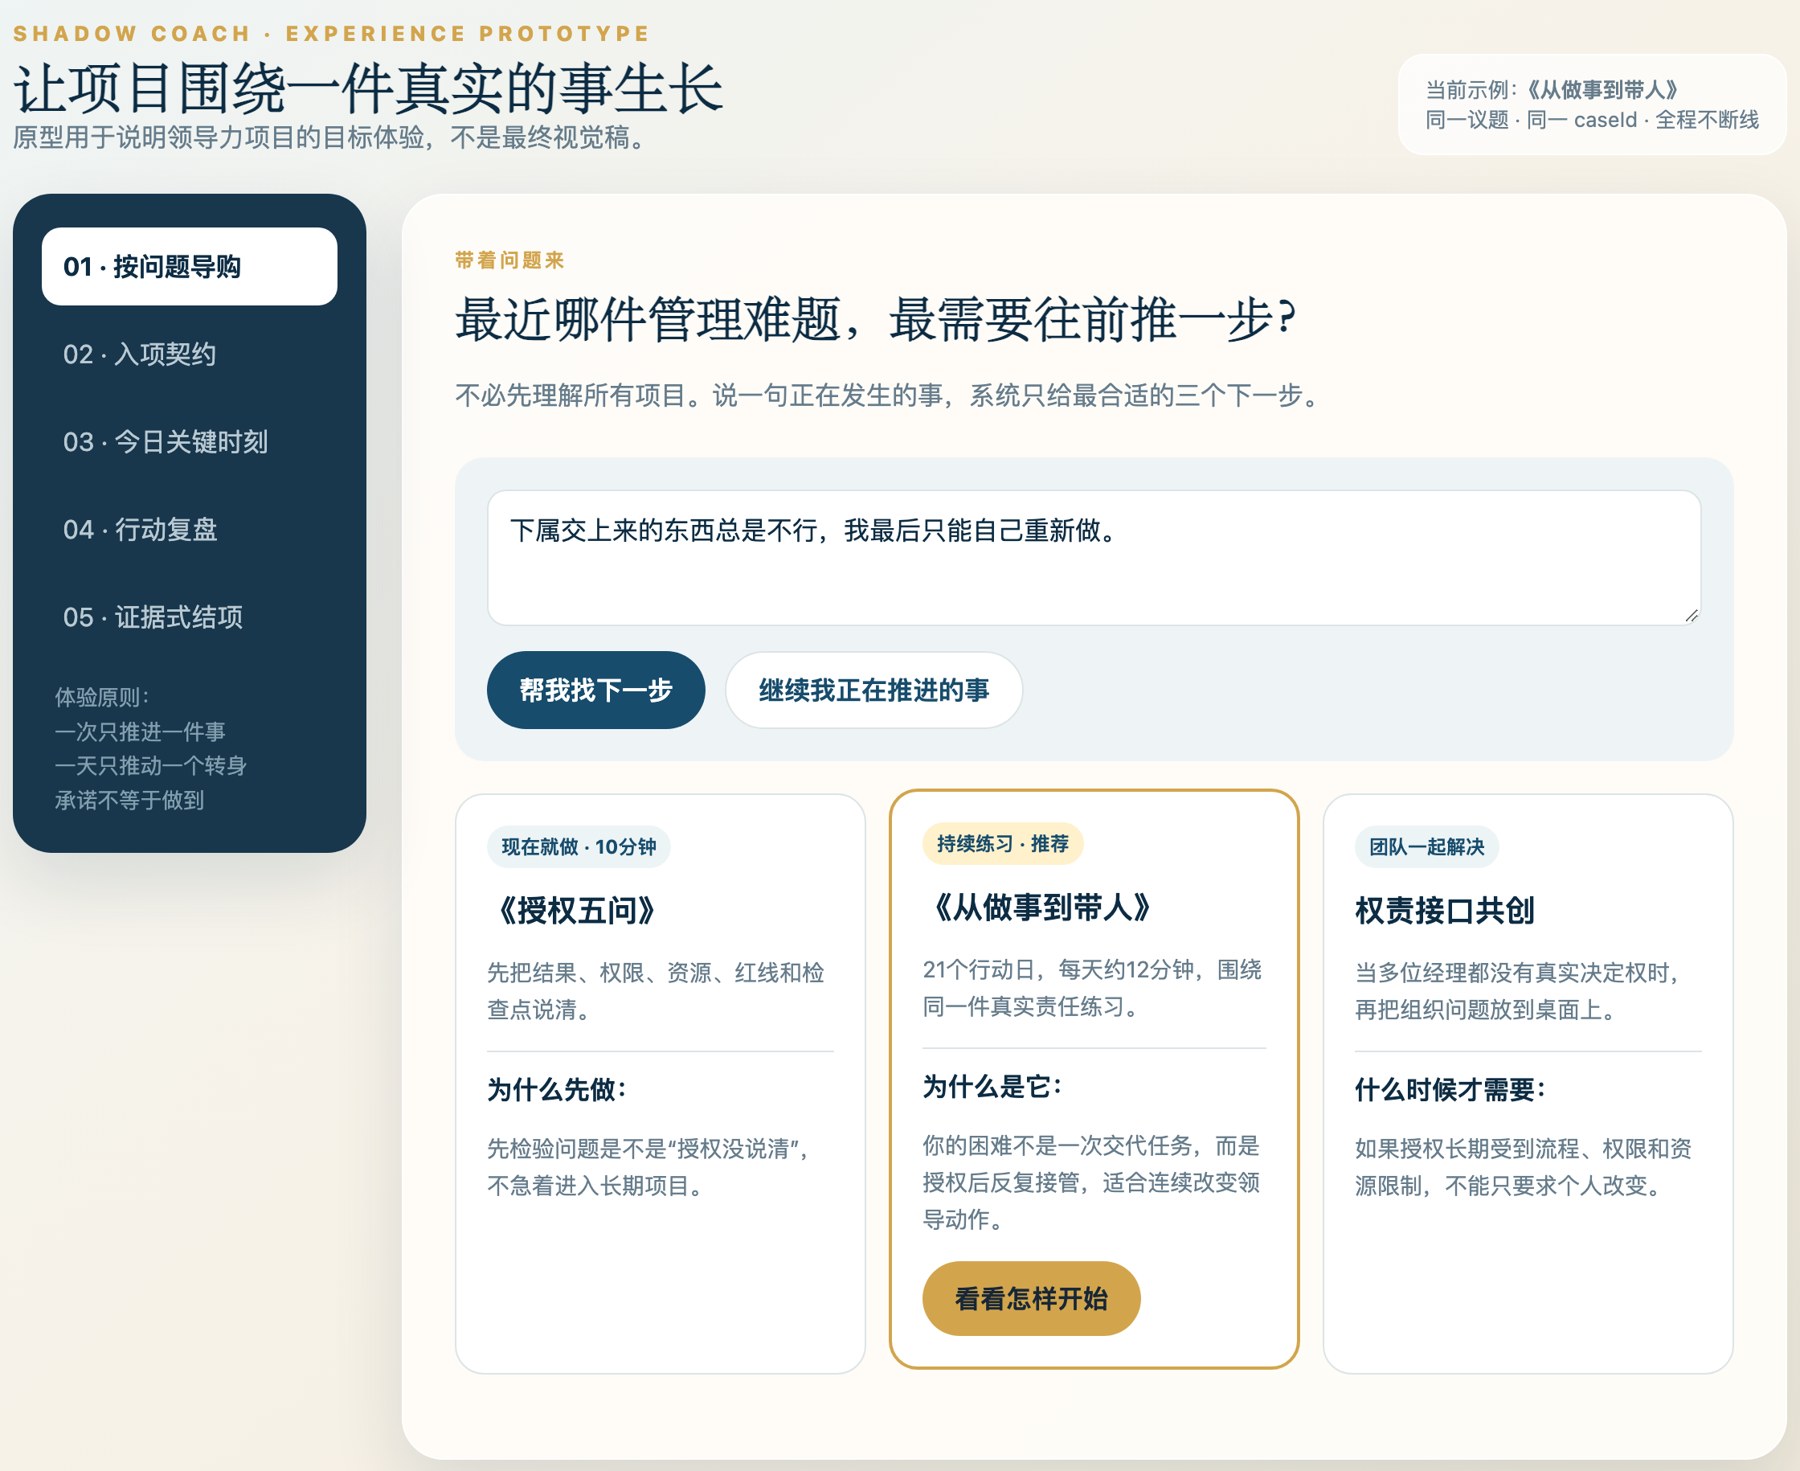
Task: Click the 为什么先做 heading
Action: [557, 1089]
